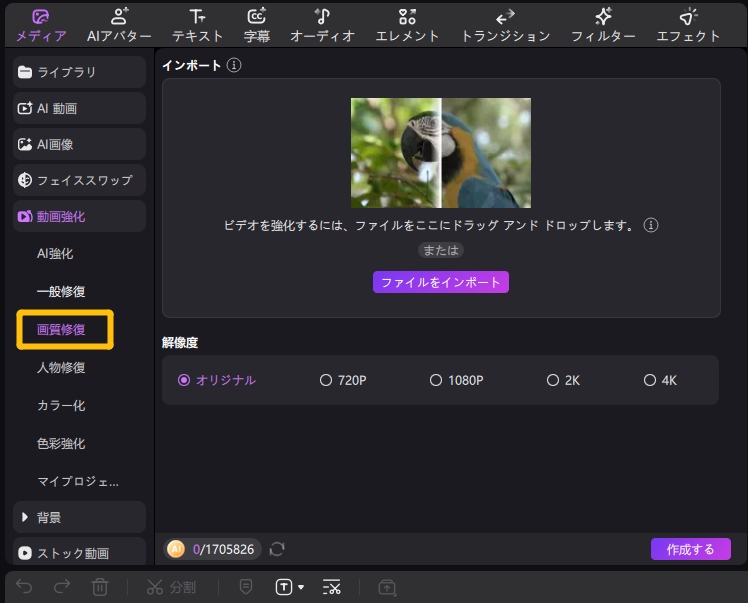748x603 pixels.
Task: Open the AIアバター tab
Action: tap(119, 25)
